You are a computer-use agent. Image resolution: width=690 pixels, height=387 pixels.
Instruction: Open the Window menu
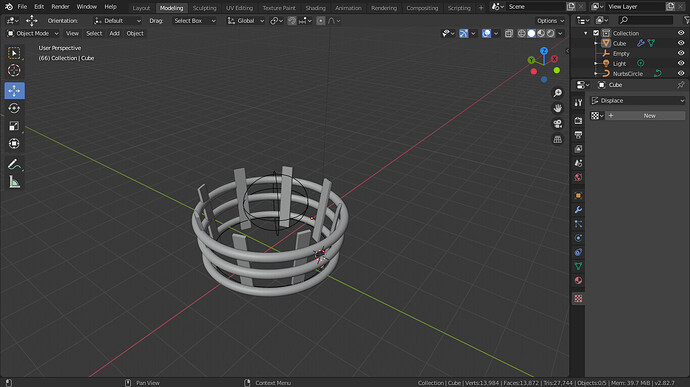[x=86, y=7]
